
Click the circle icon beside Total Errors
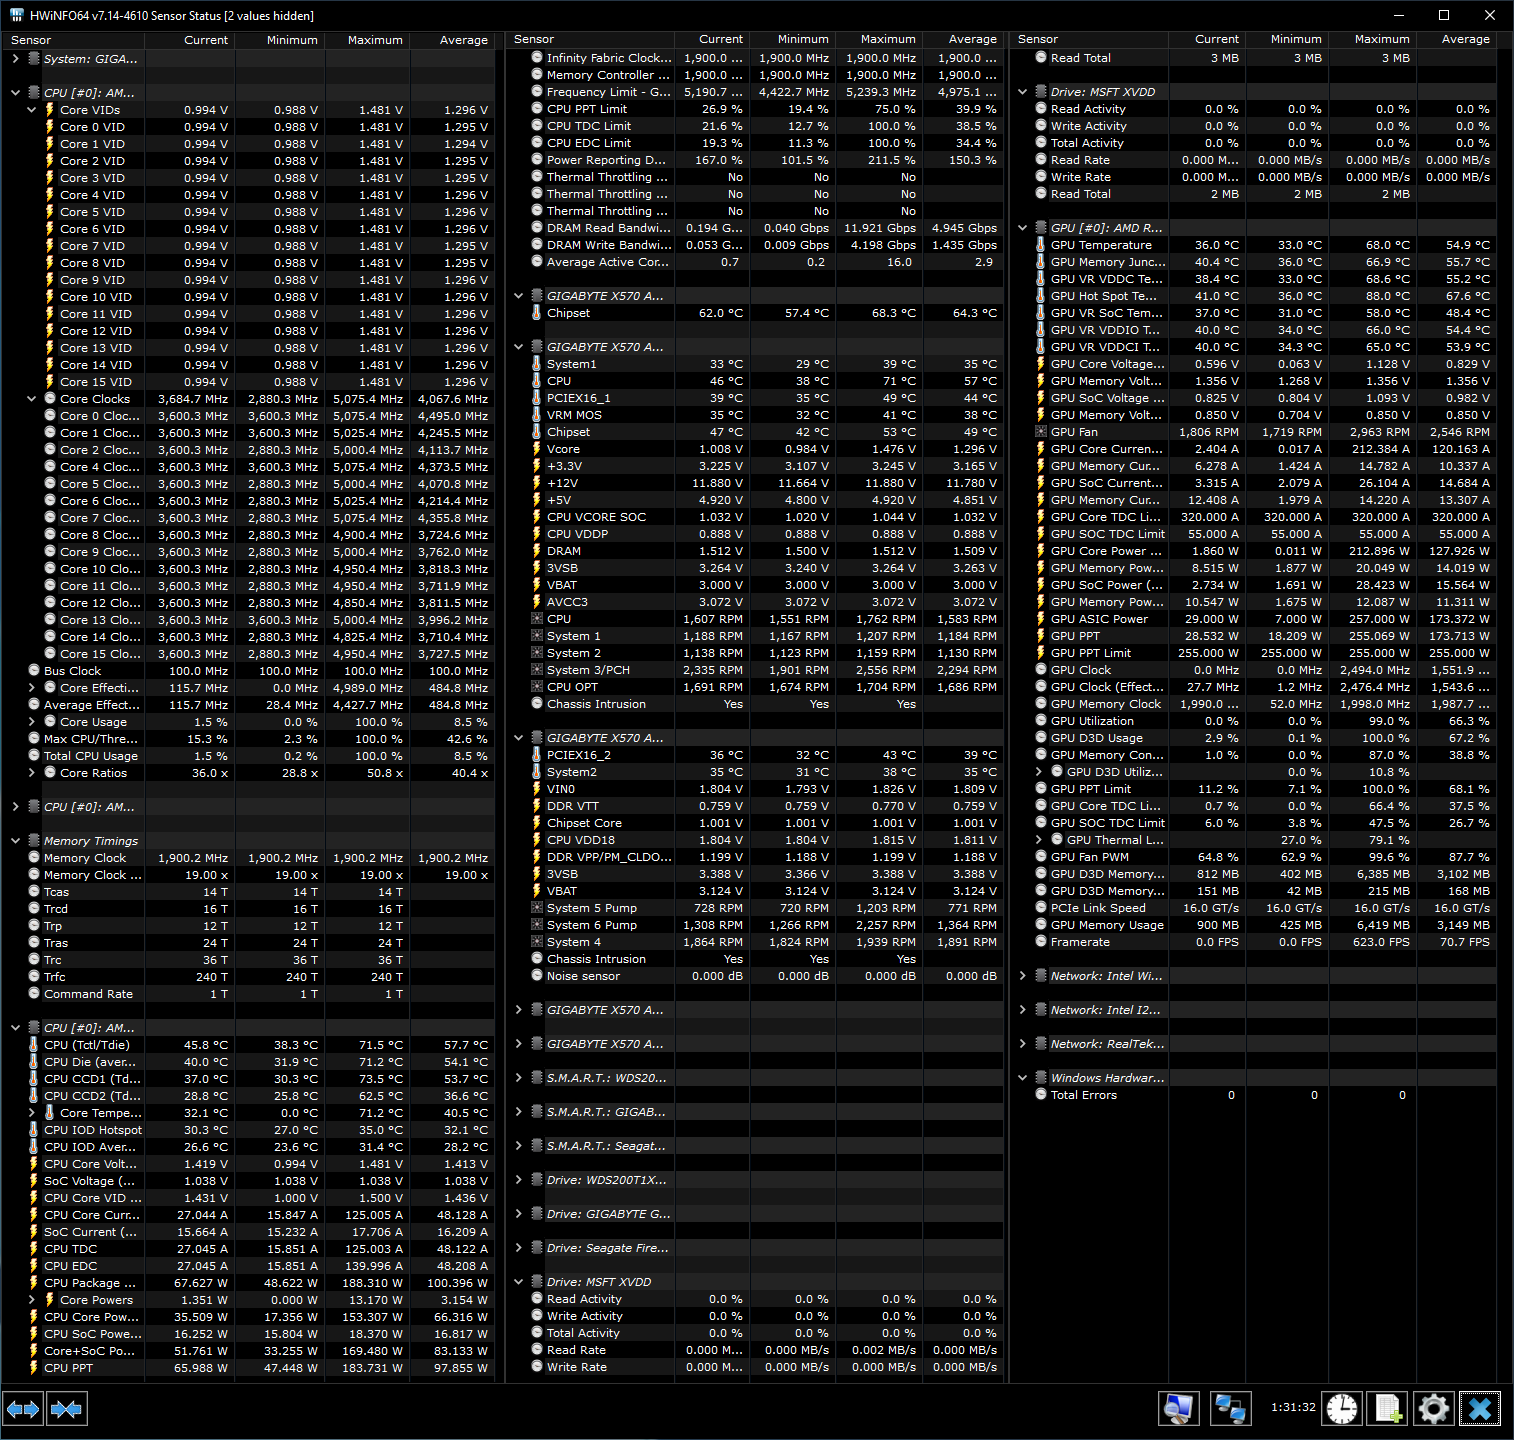coord(1041,1095)
